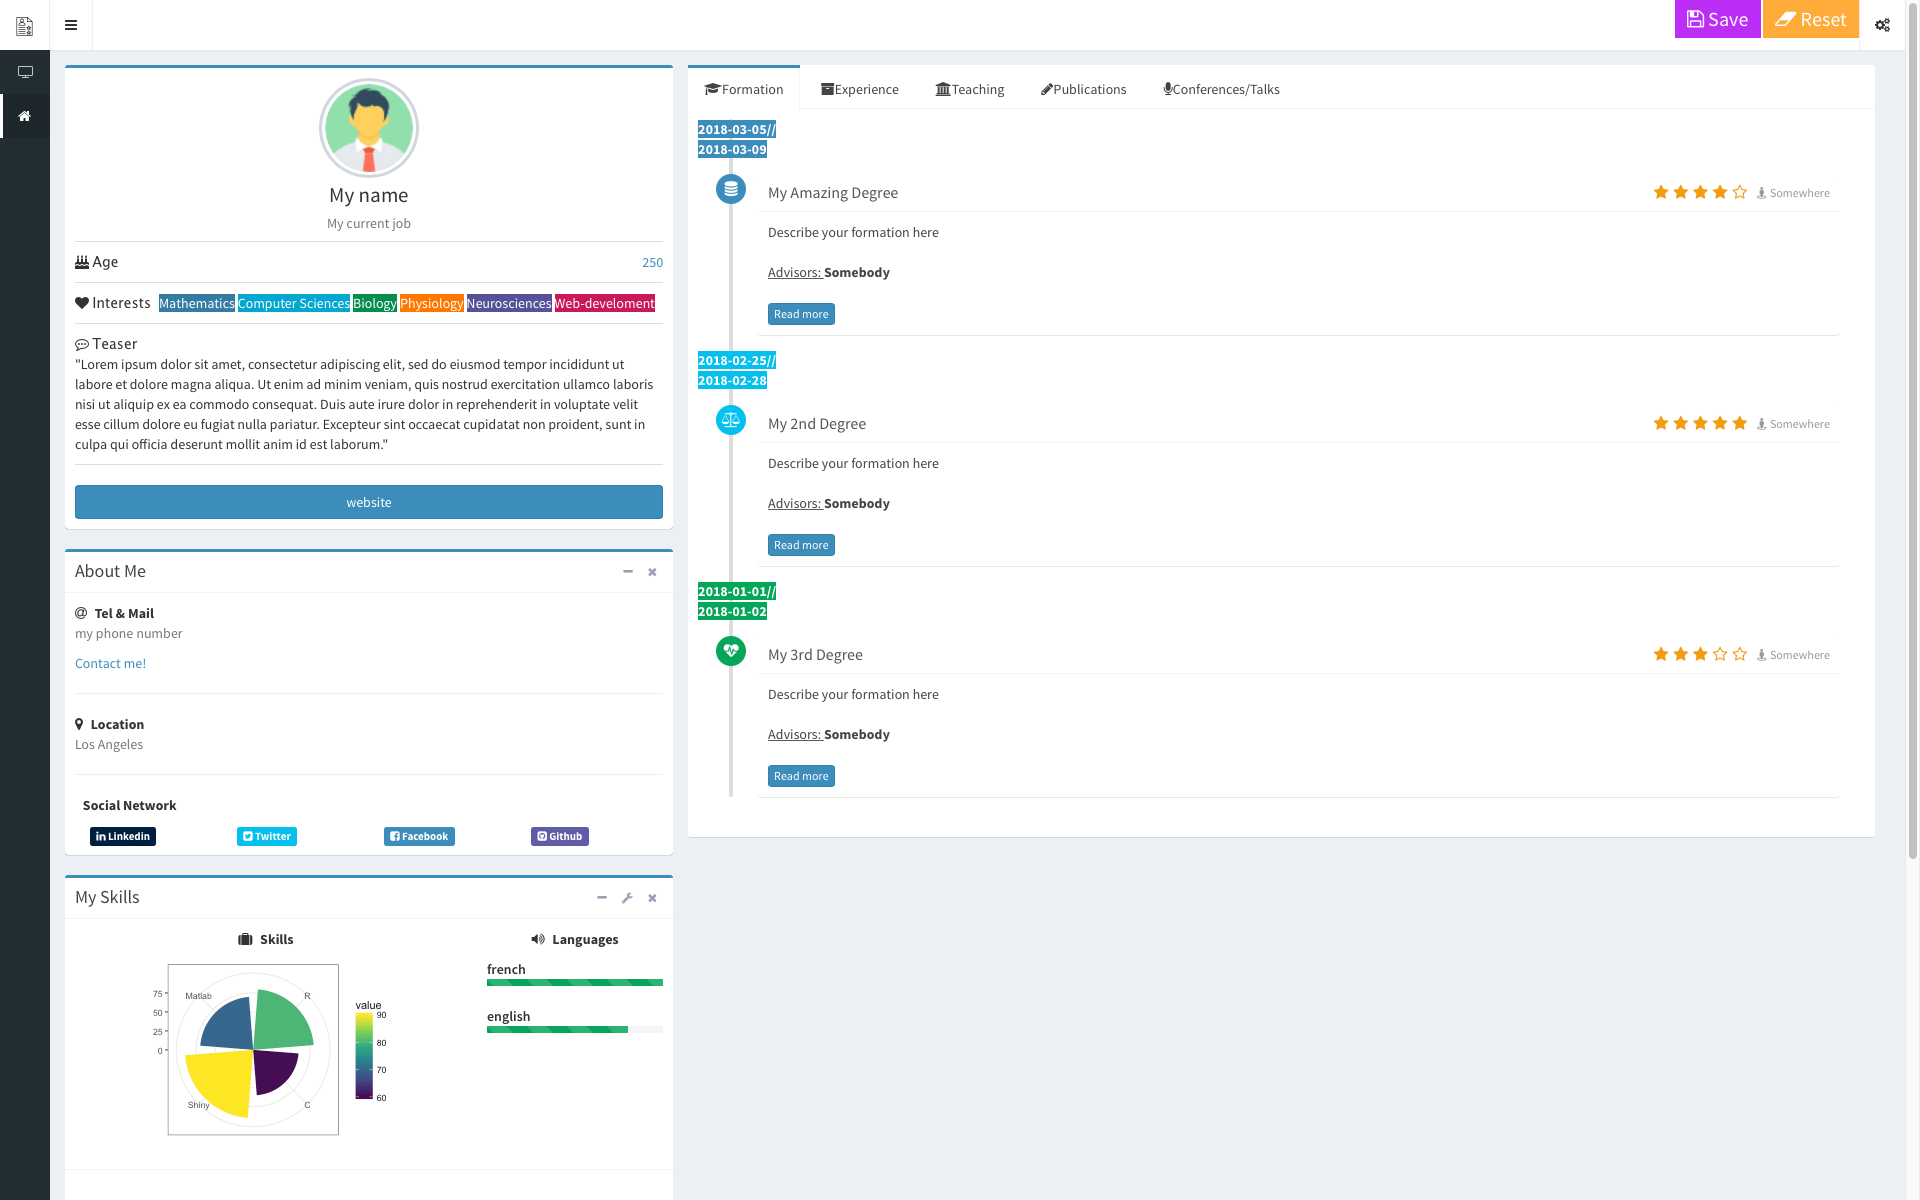Click the My current job subtitle

tap(369, 223)
